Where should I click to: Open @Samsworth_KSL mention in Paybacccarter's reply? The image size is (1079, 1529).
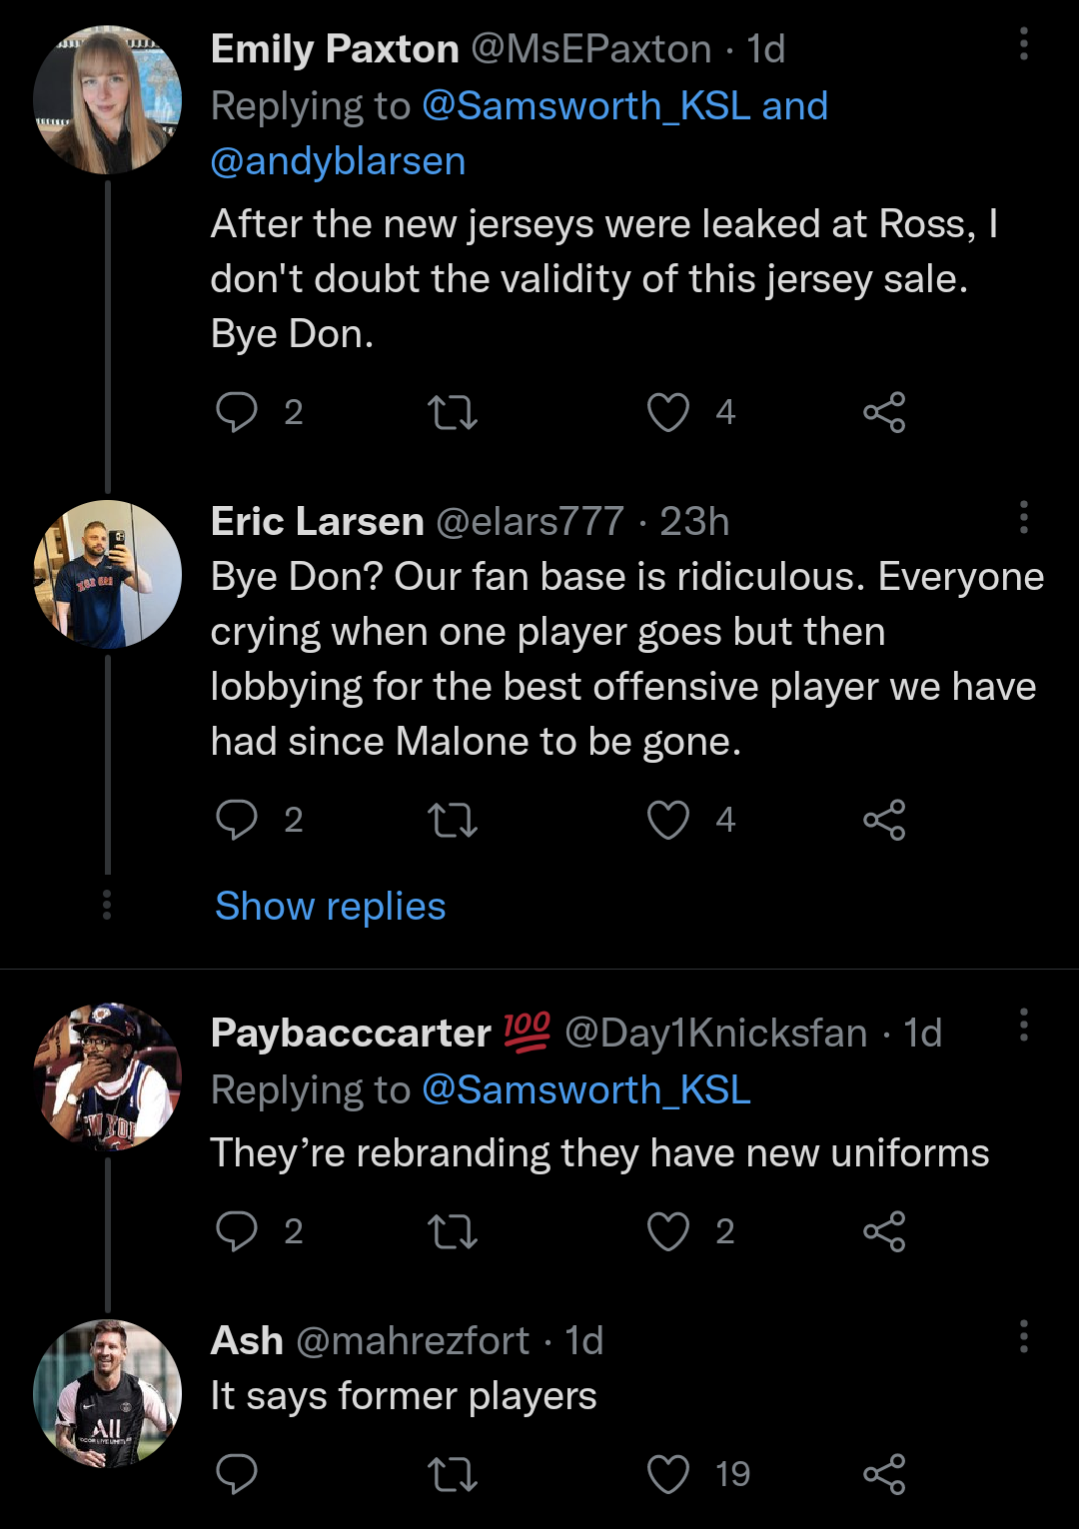[586, 1090]
